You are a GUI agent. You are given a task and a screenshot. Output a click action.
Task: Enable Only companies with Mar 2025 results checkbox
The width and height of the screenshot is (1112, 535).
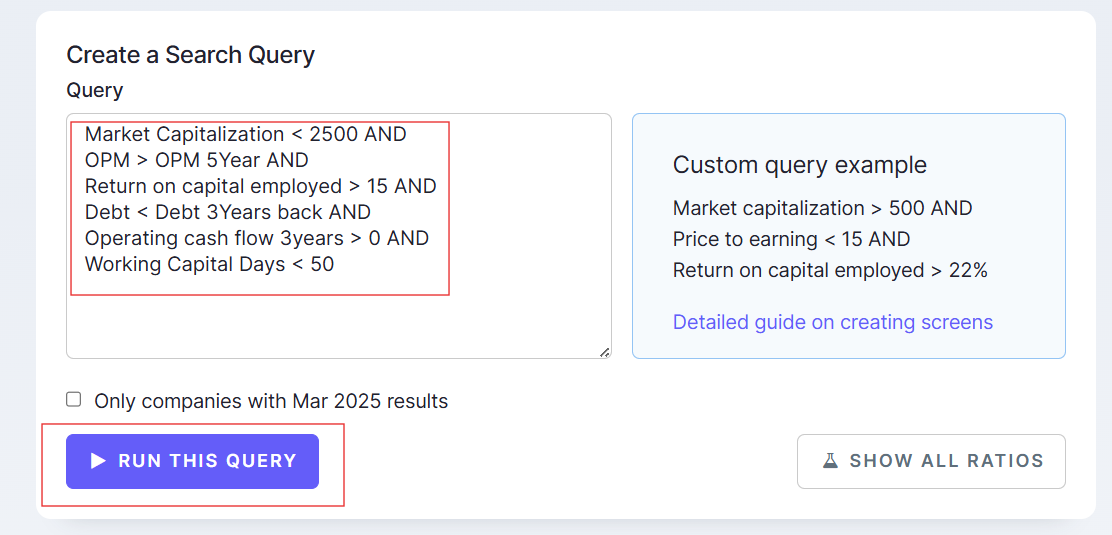[74, 400]
